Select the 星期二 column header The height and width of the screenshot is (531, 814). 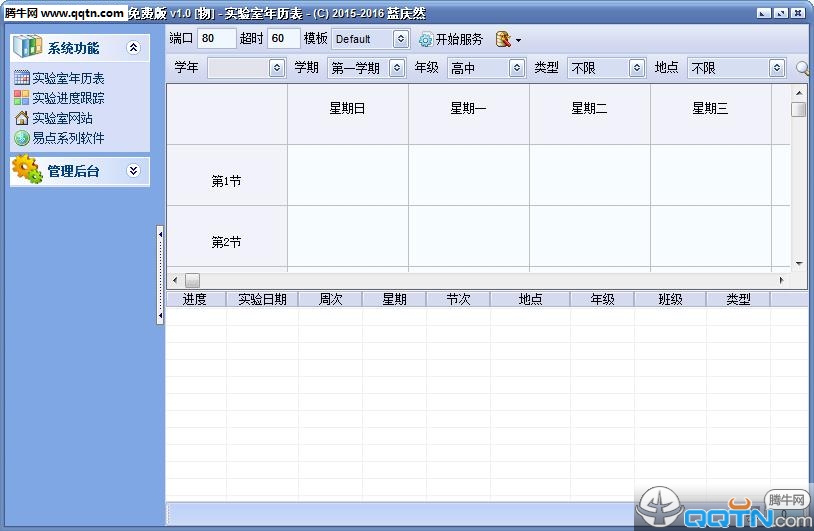click(x=590, y=114)
